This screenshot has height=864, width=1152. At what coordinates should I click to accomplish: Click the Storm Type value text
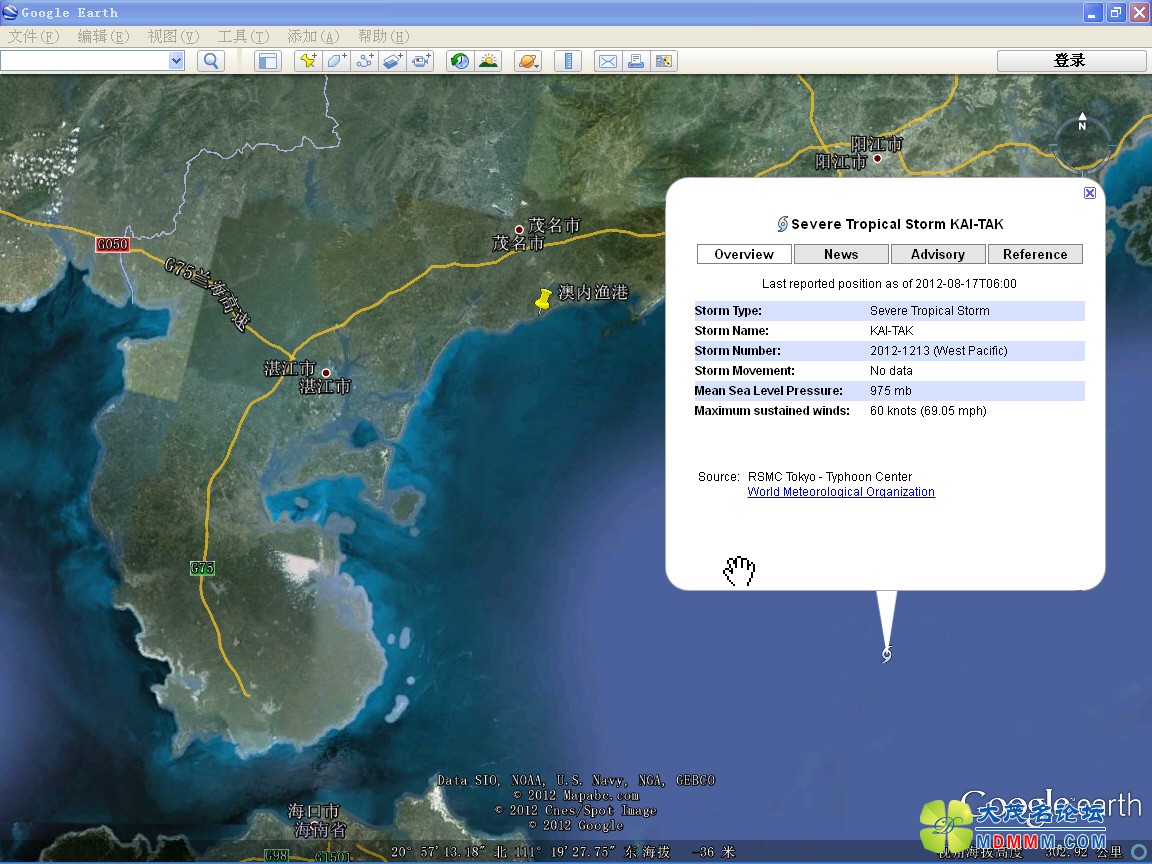929,311
